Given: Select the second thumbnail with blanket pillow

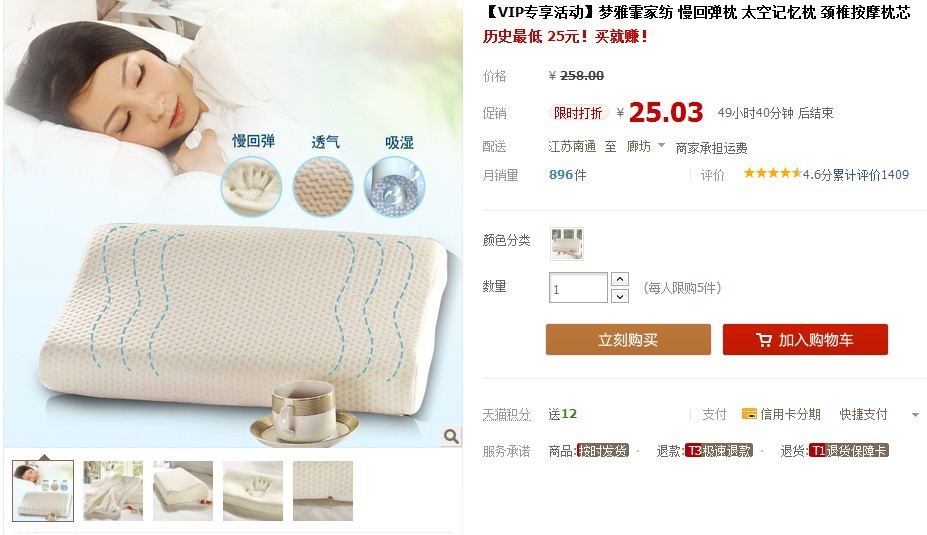Looking at the screenshot, I should (113, 491).
